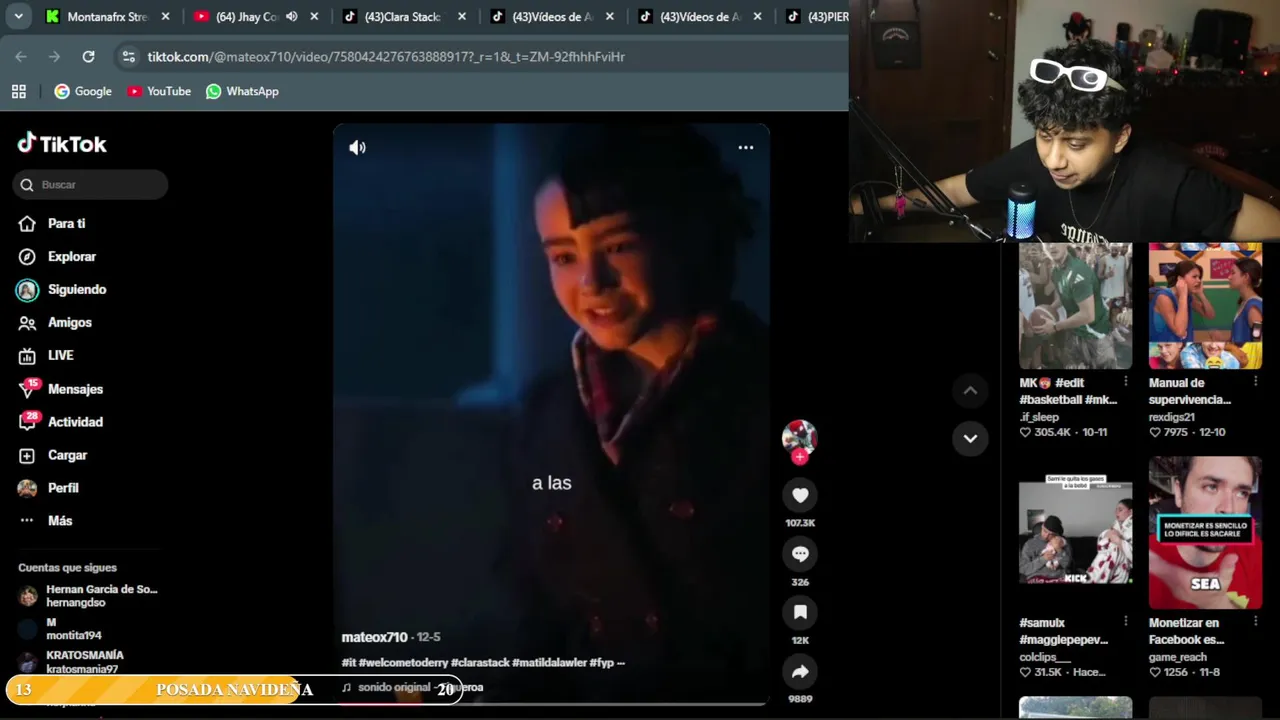Open the Amigos section
The width and height of the screenshot is (1280, 720).
point(55,322)
